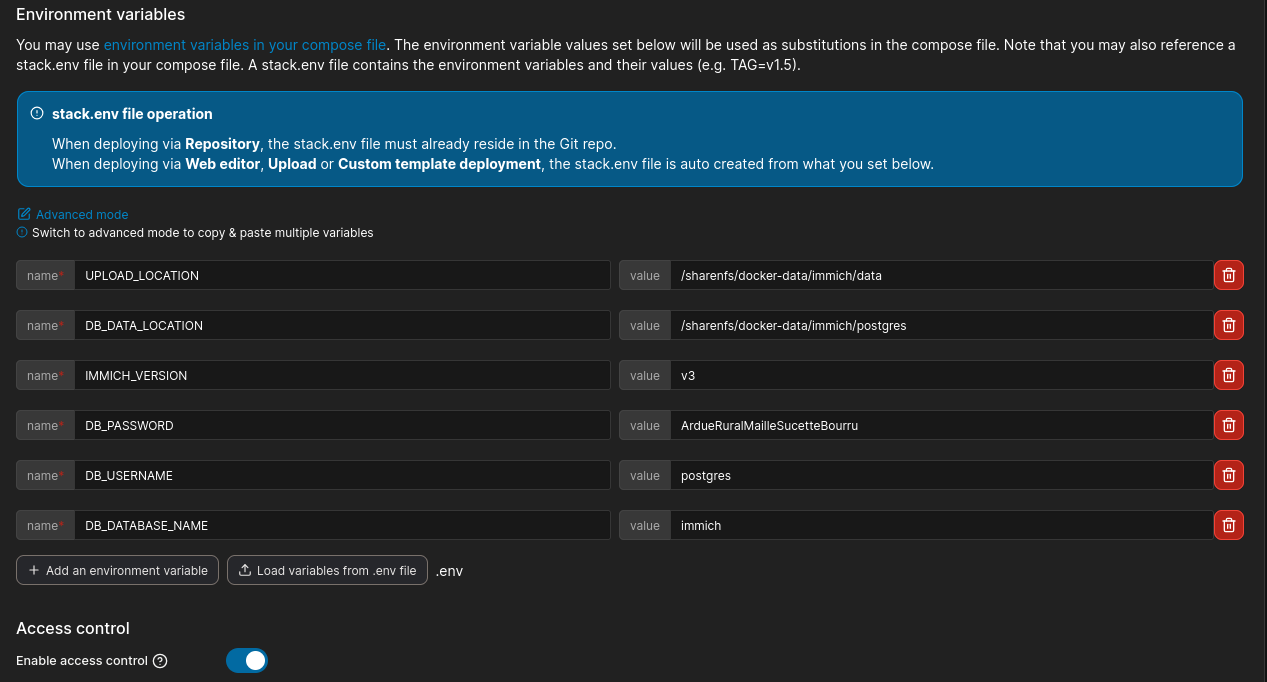Click the value field containing immich
This screenshot has height=682, width=1267.
[941, 525]
